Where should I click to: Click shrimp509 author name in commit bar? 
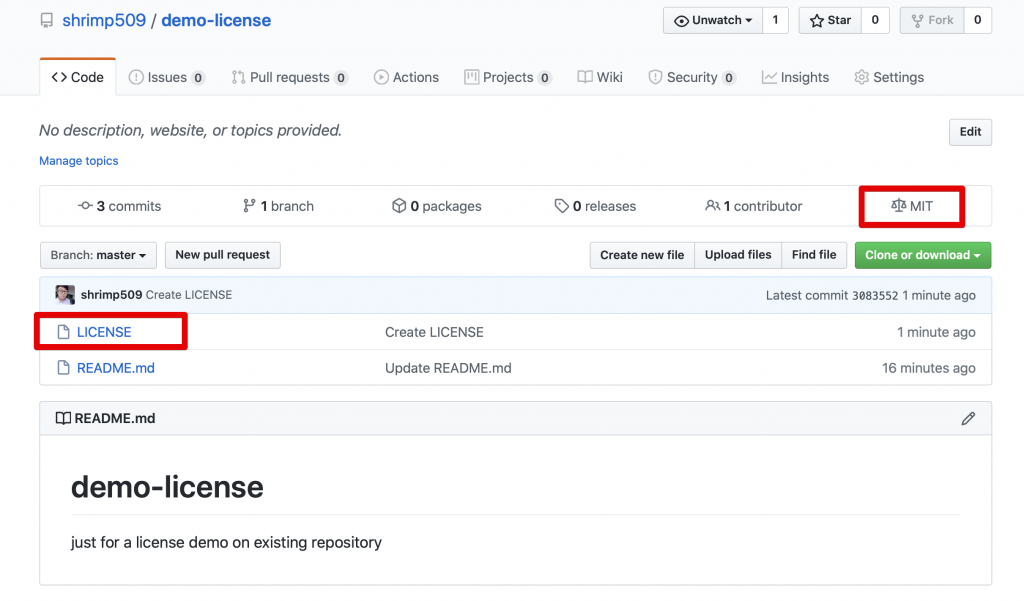coord(112,295)
